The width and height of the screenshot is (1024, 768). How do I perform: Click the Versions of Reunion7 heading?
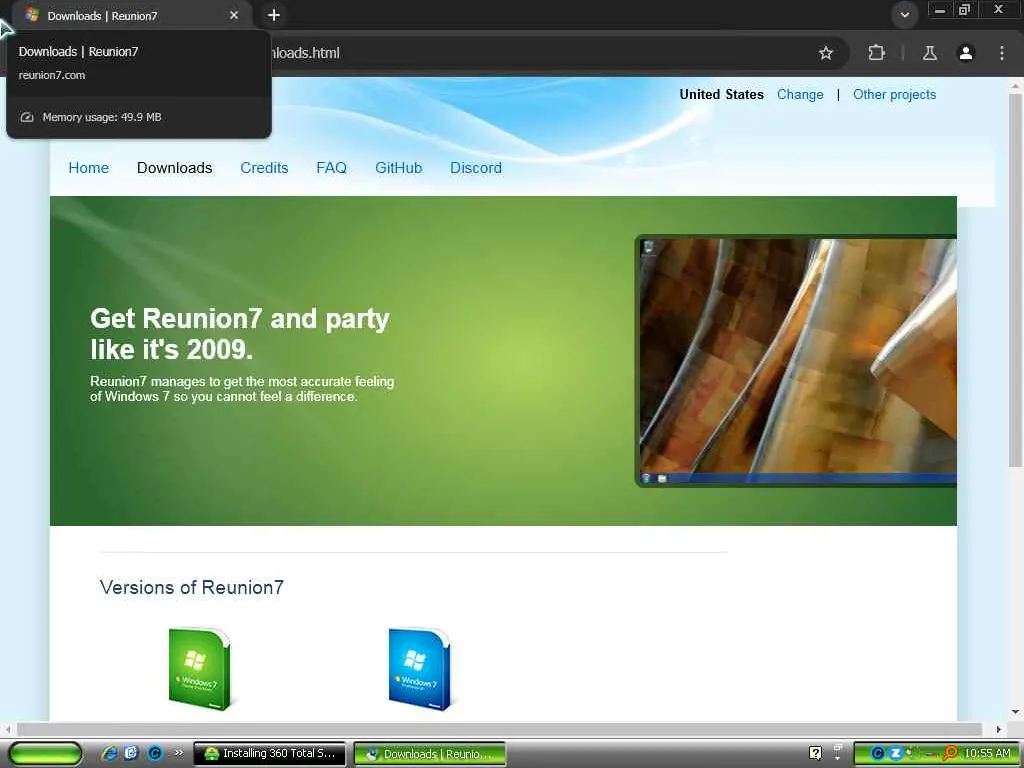[191, 587]
